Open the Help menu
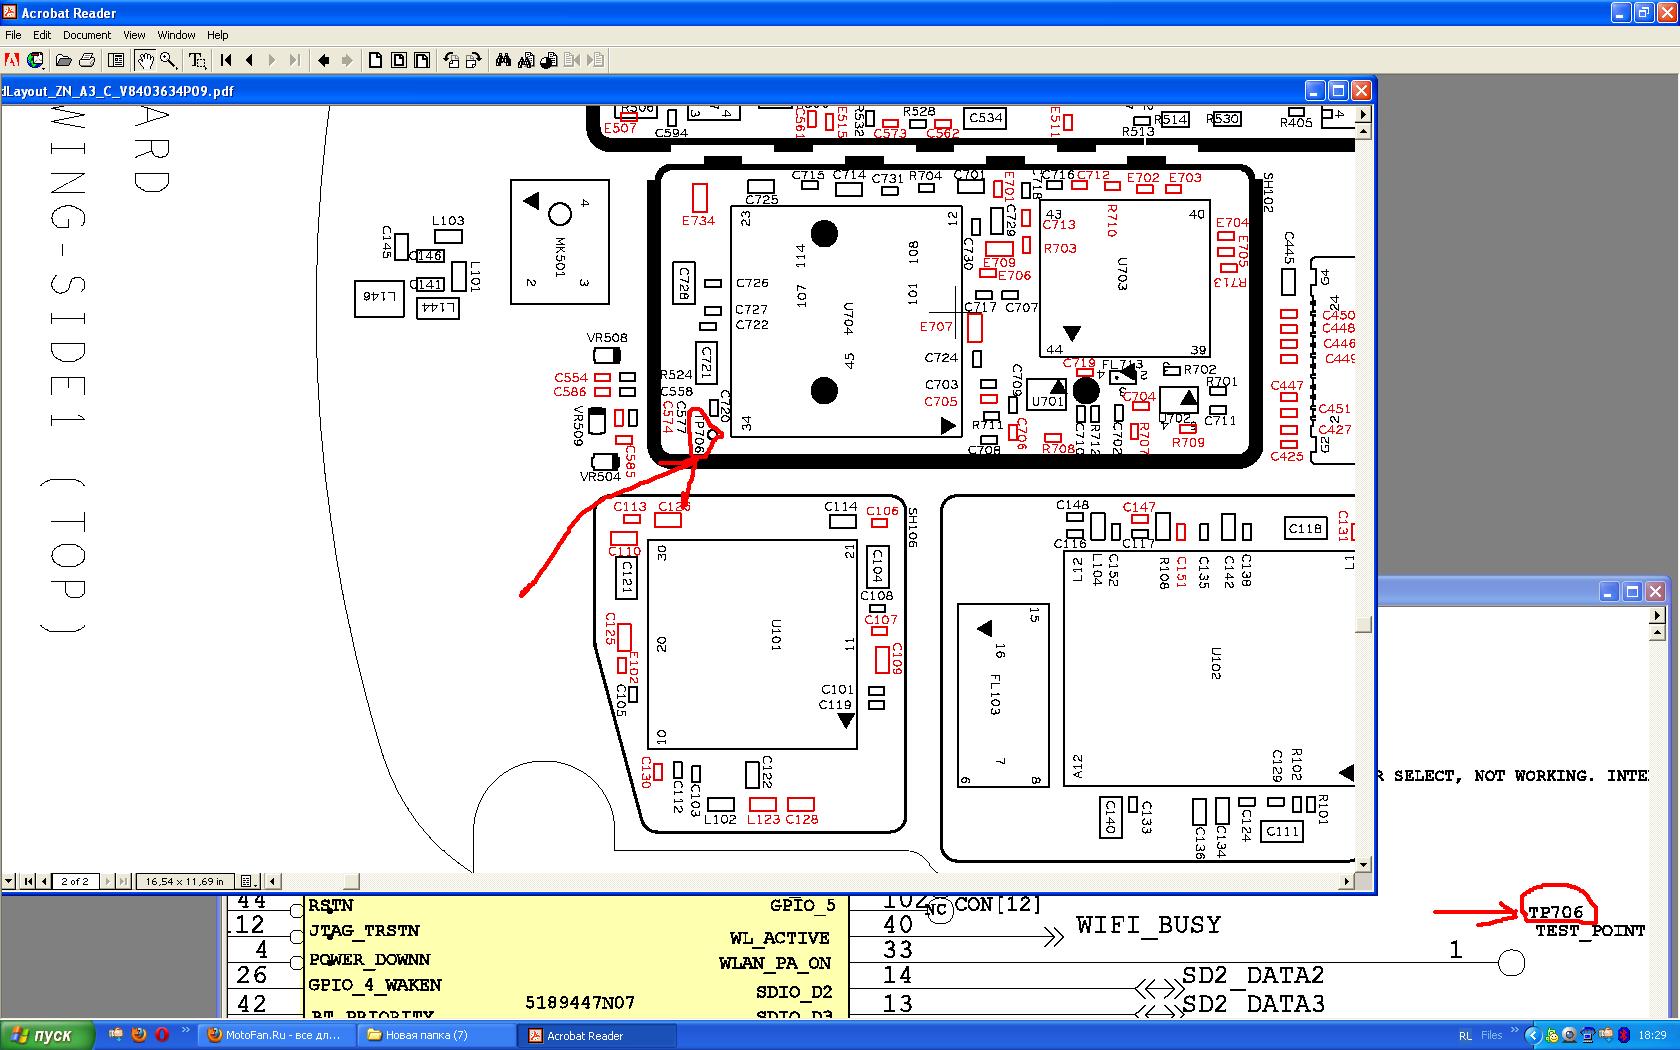 pos(217,35)
